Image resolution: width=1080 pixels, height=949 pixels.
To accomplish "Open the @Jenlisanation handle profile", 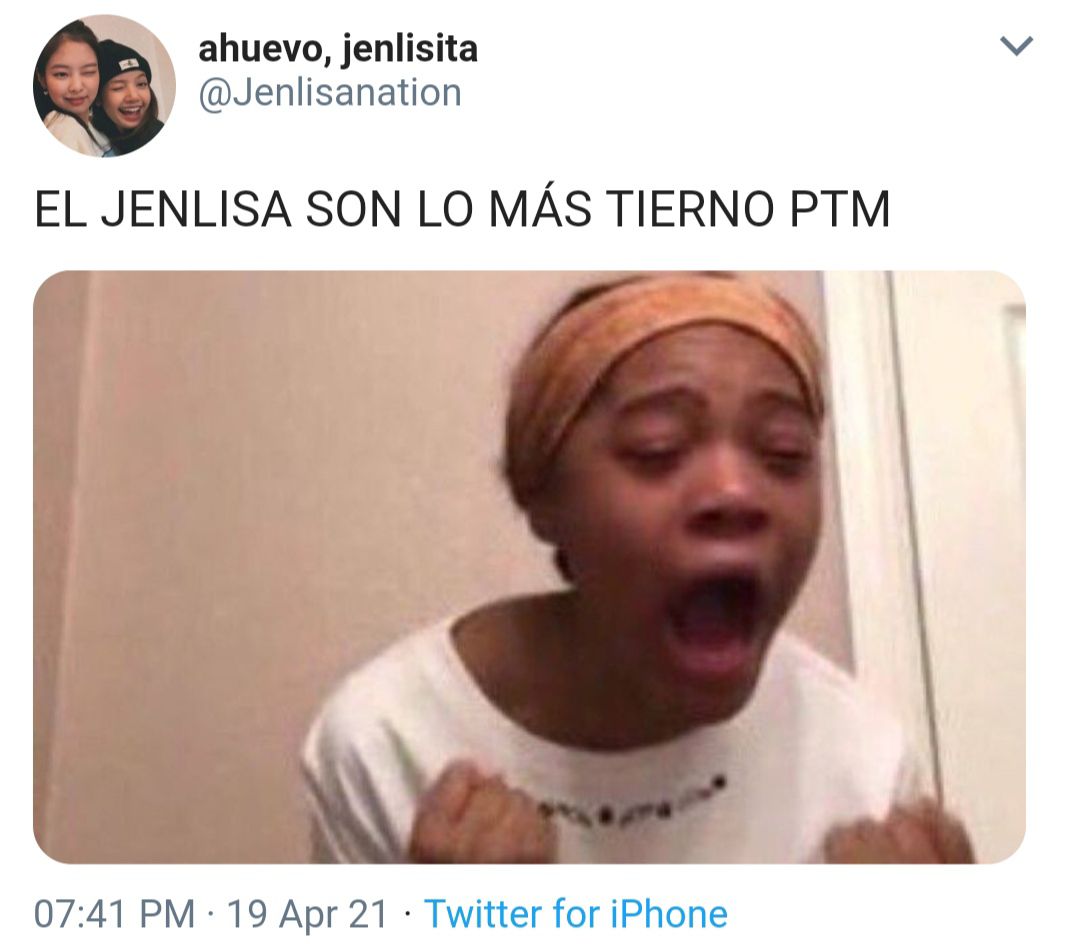I will (330, 93).
